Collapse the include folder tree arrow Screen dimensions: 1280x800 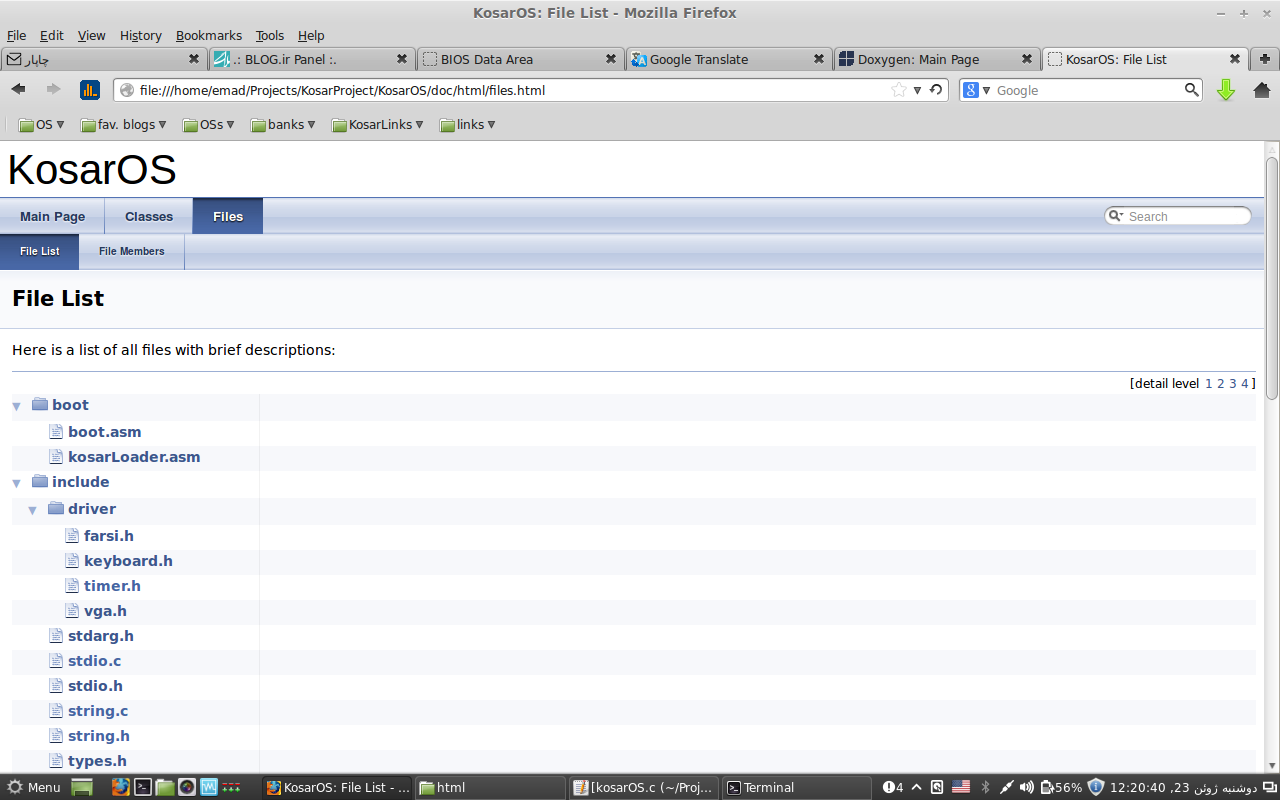(x=17, y=483)
